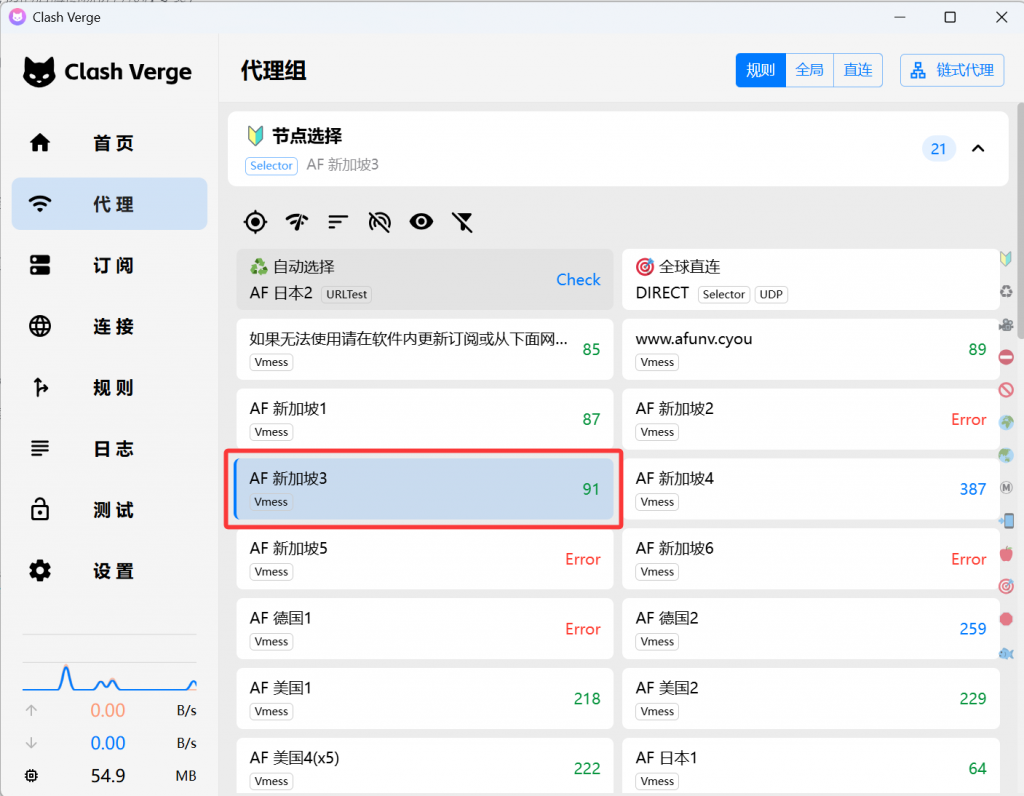Click the Selector tag under 节点选择

pos(271,166)
